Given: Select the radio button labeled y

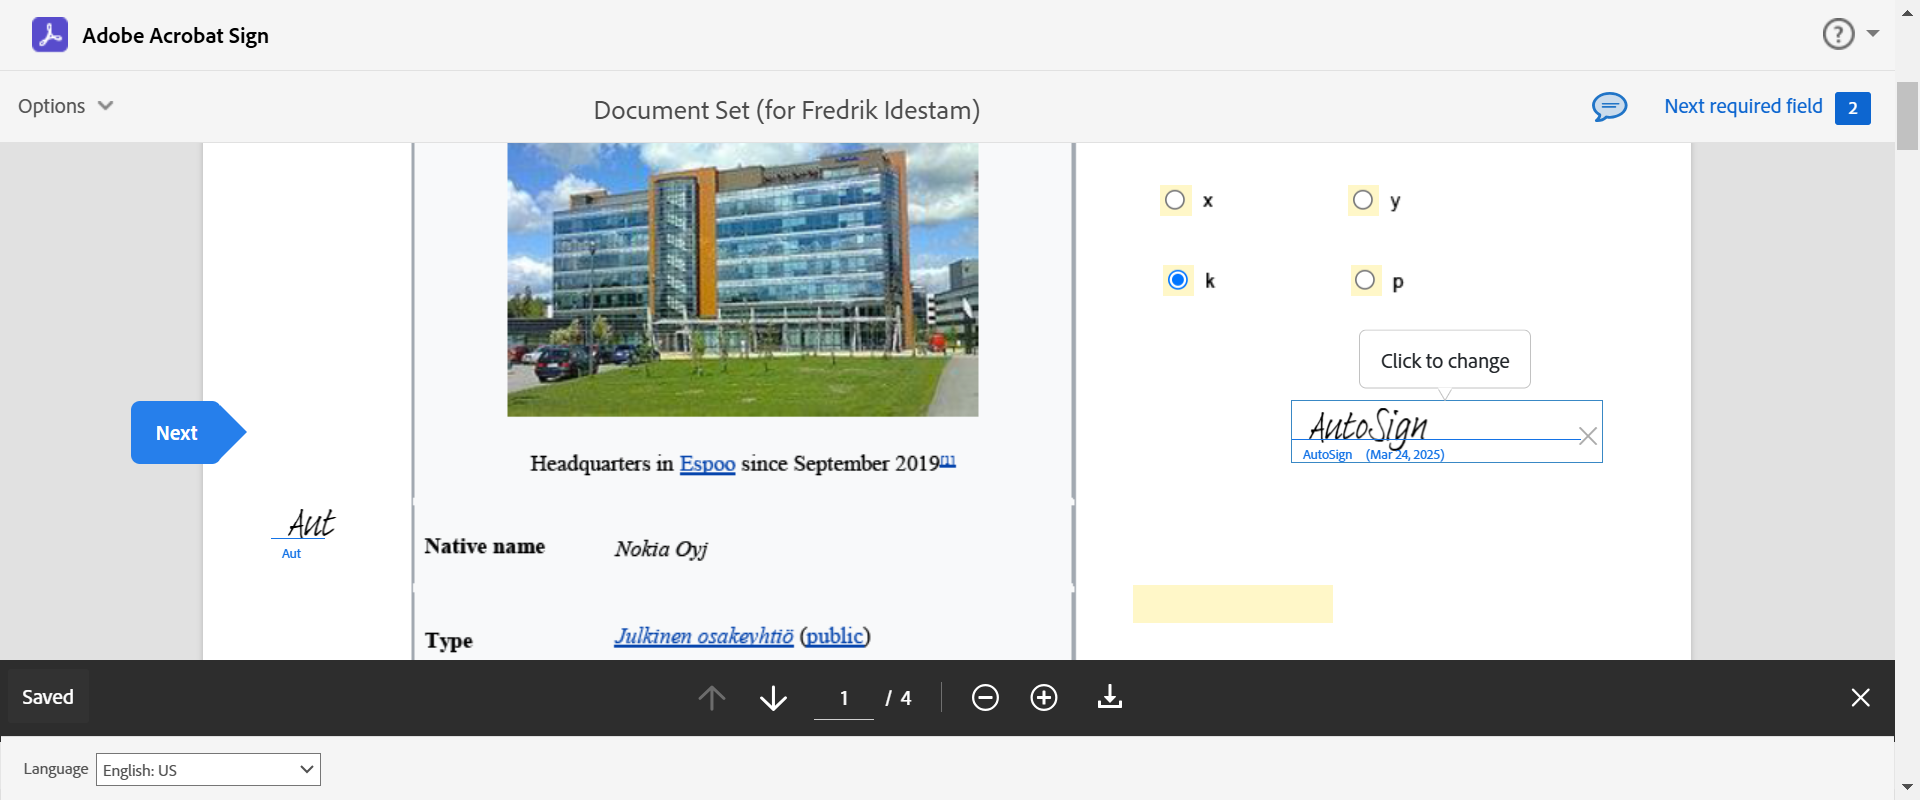Looking at the screenshot, I should 1363,200.
